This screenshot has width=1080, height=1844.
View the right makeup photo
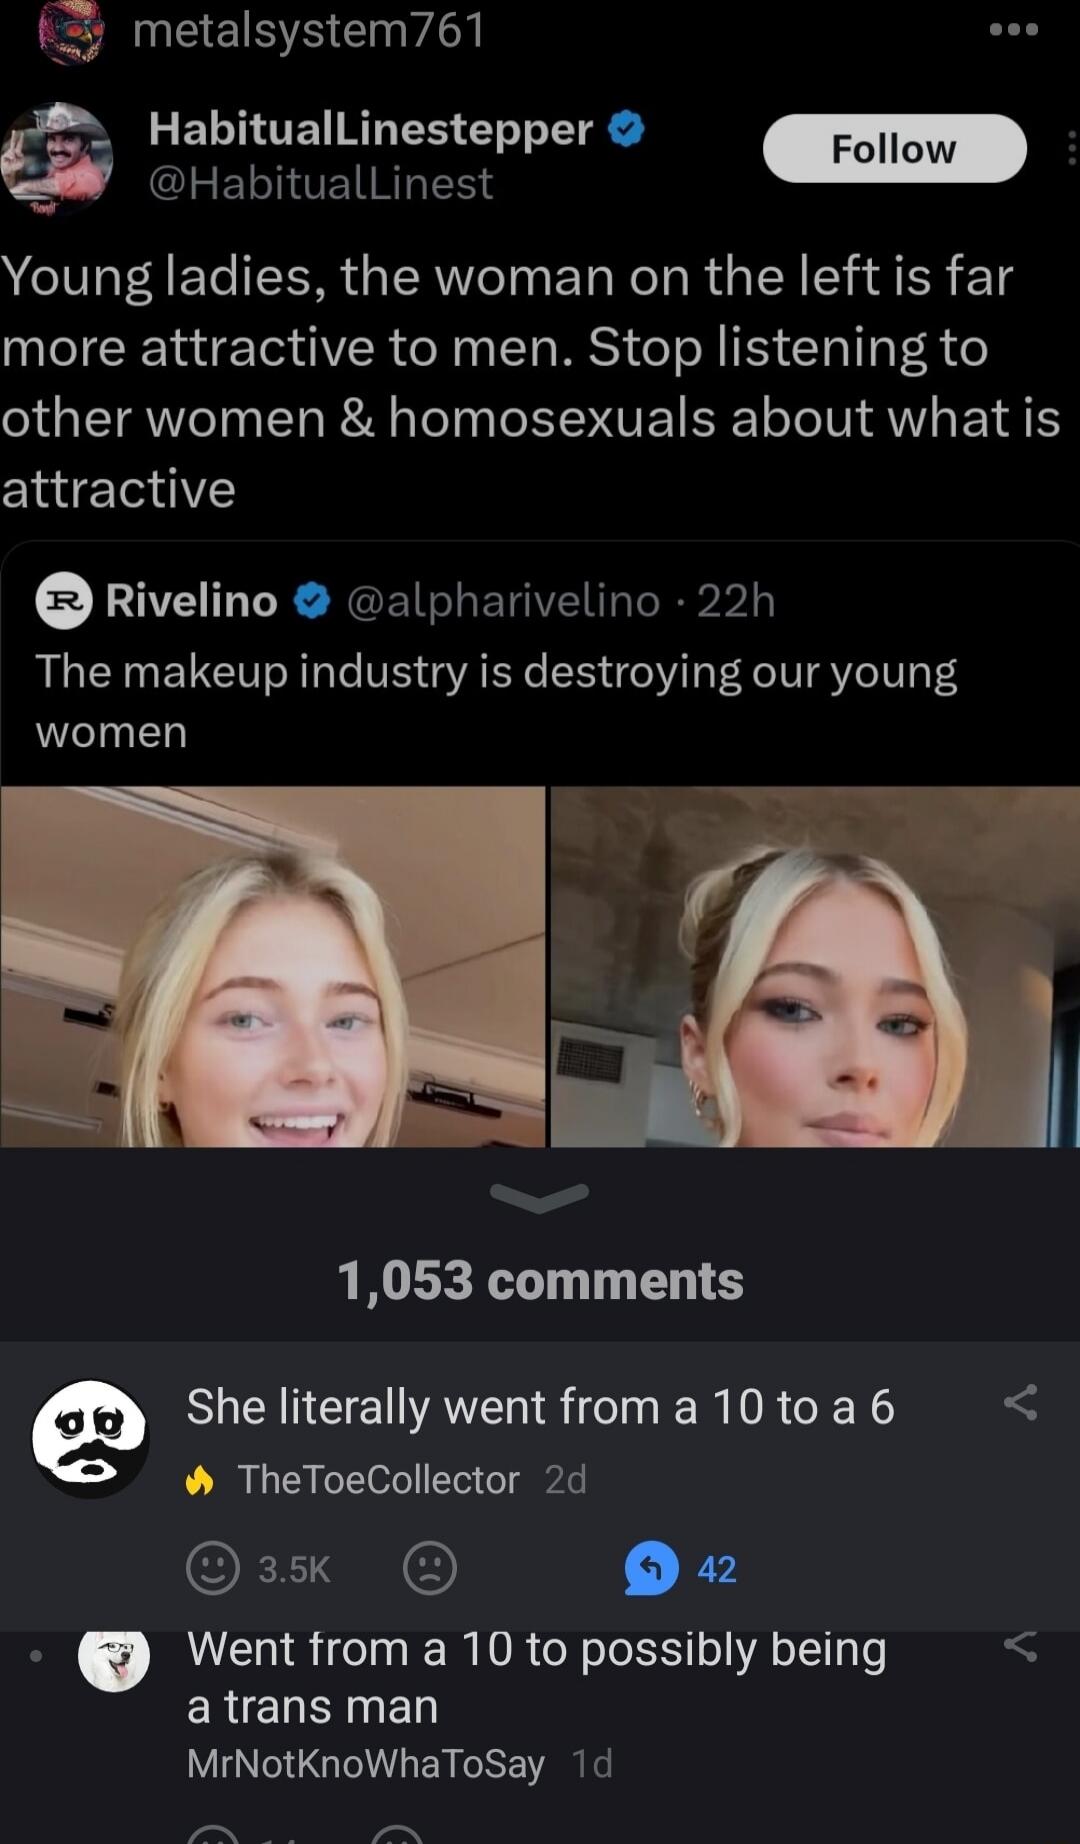pyautogui.click(x=815, y=966)
